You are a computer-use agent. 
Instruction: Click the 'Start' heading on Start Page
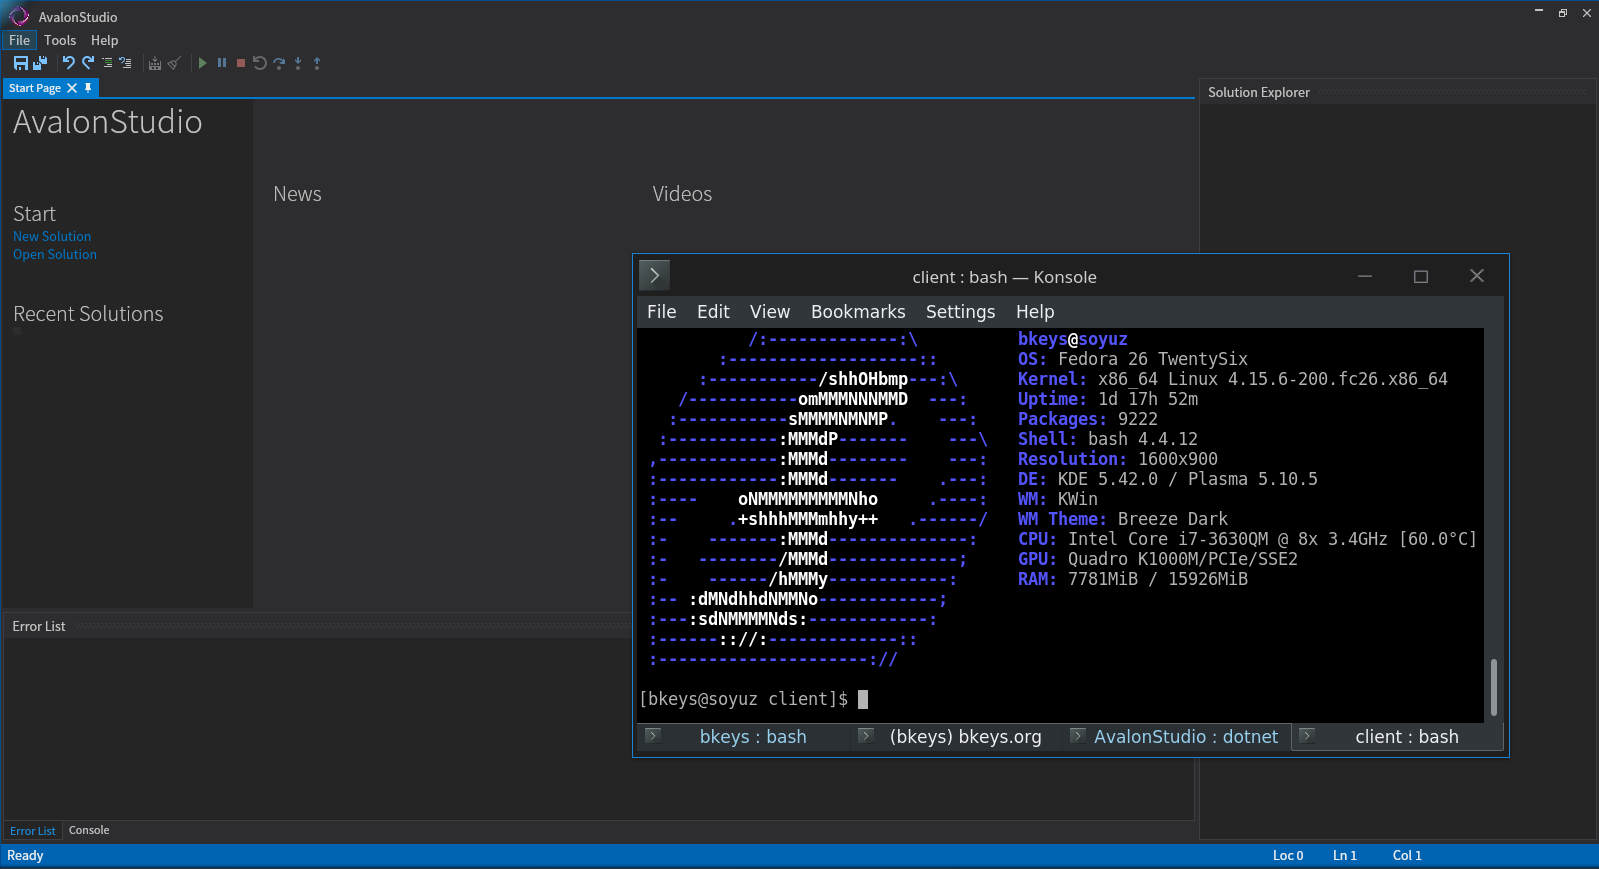[x=34, y=214]
